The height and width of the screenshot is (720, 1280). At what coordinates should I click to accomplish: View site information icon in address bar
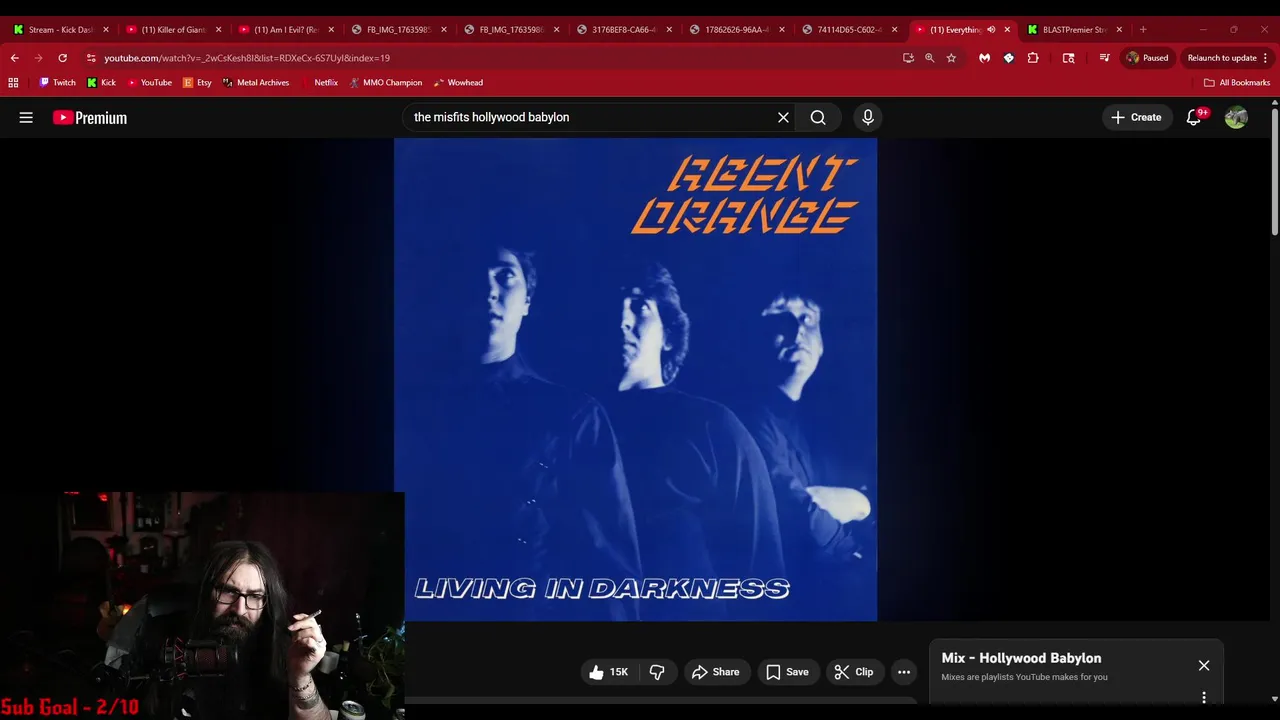(91, 58)
